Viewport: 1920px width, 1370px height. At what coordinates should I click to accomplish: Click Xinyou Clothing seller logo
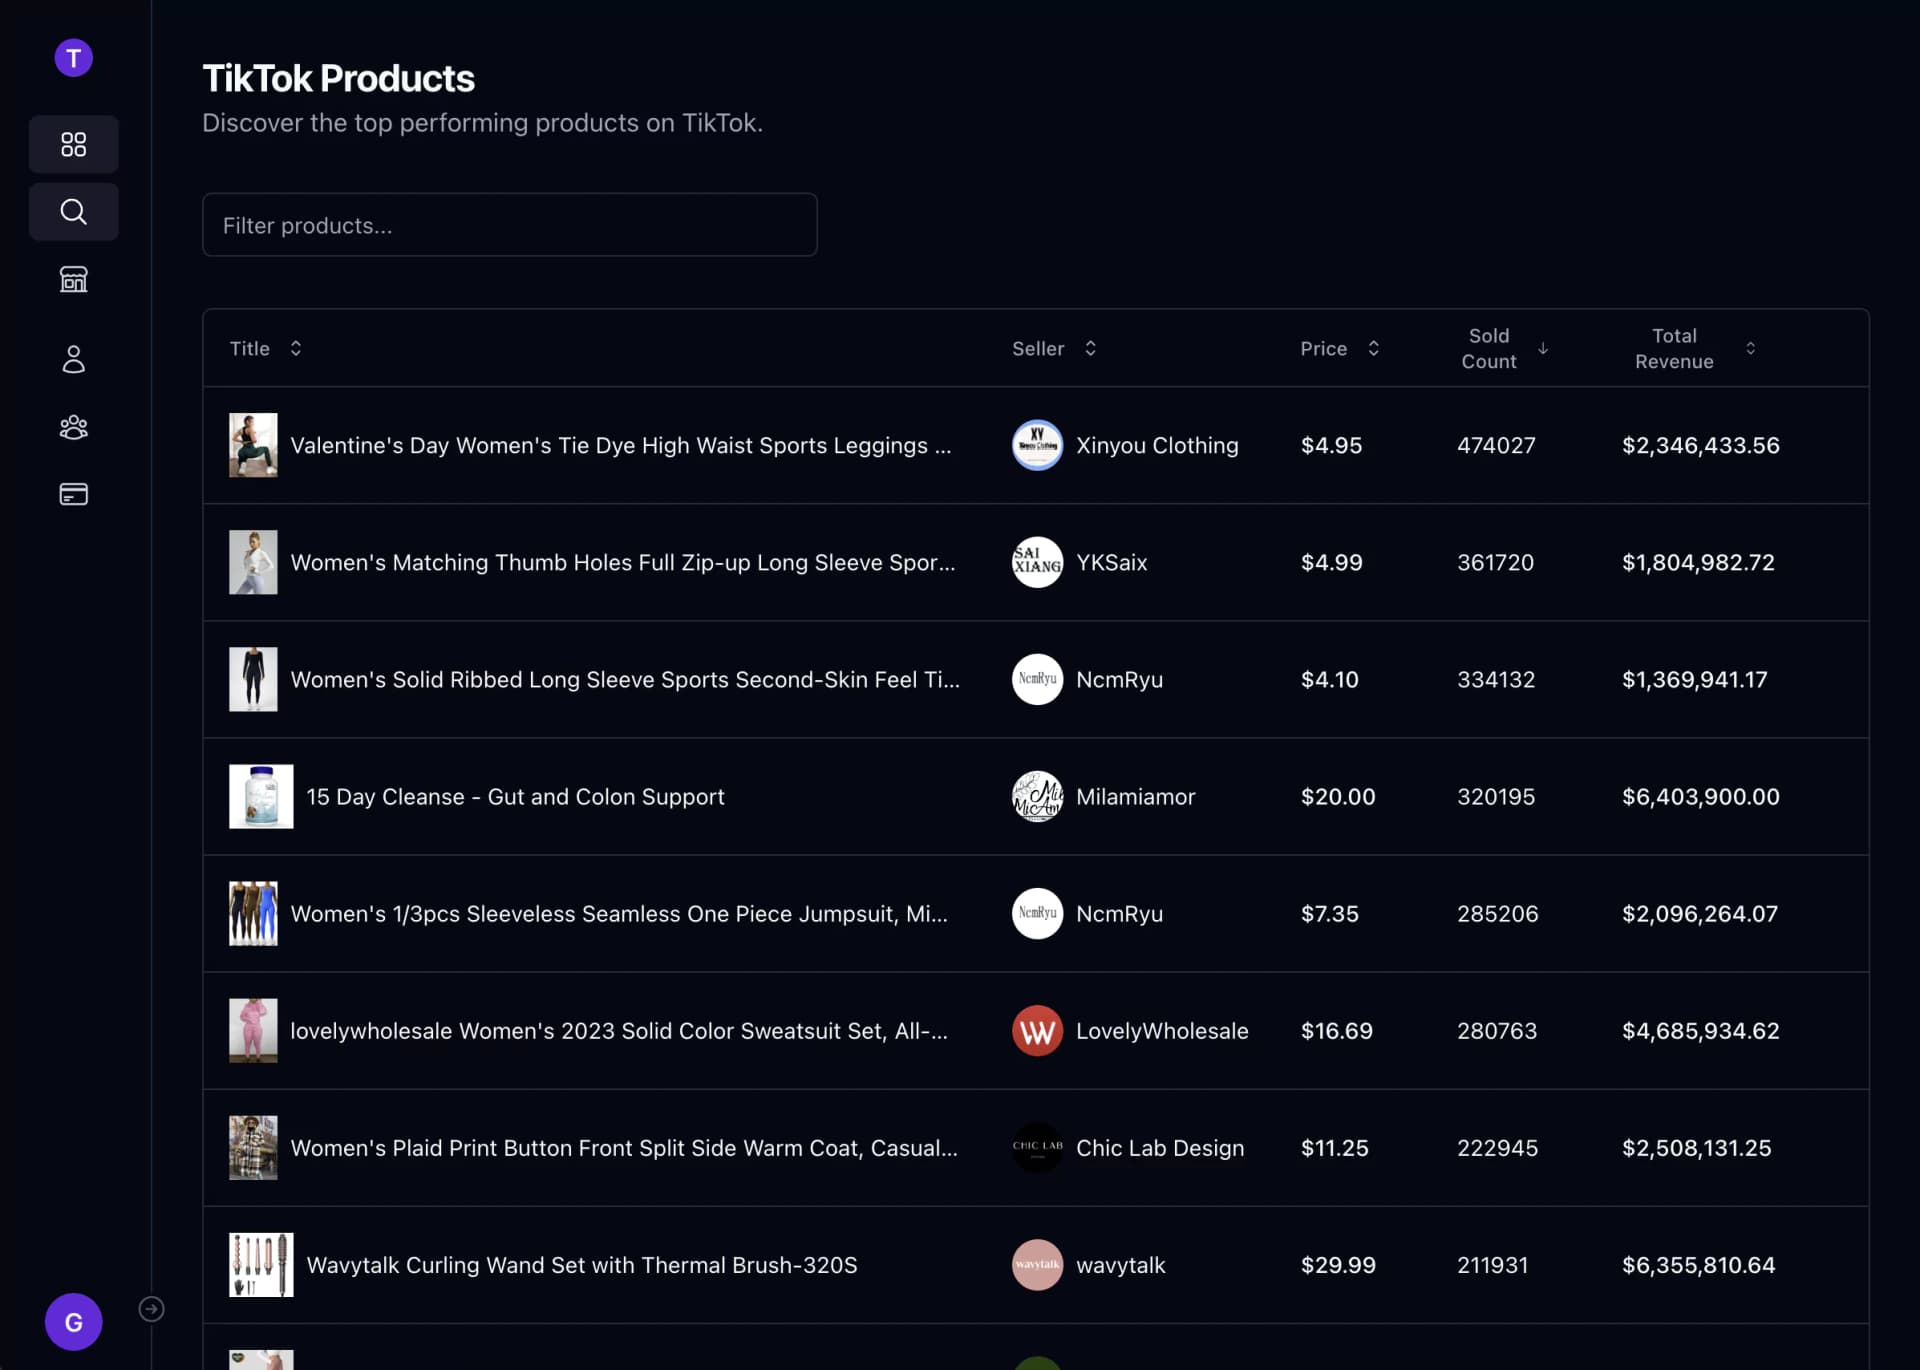click(x=1037, y=445)
